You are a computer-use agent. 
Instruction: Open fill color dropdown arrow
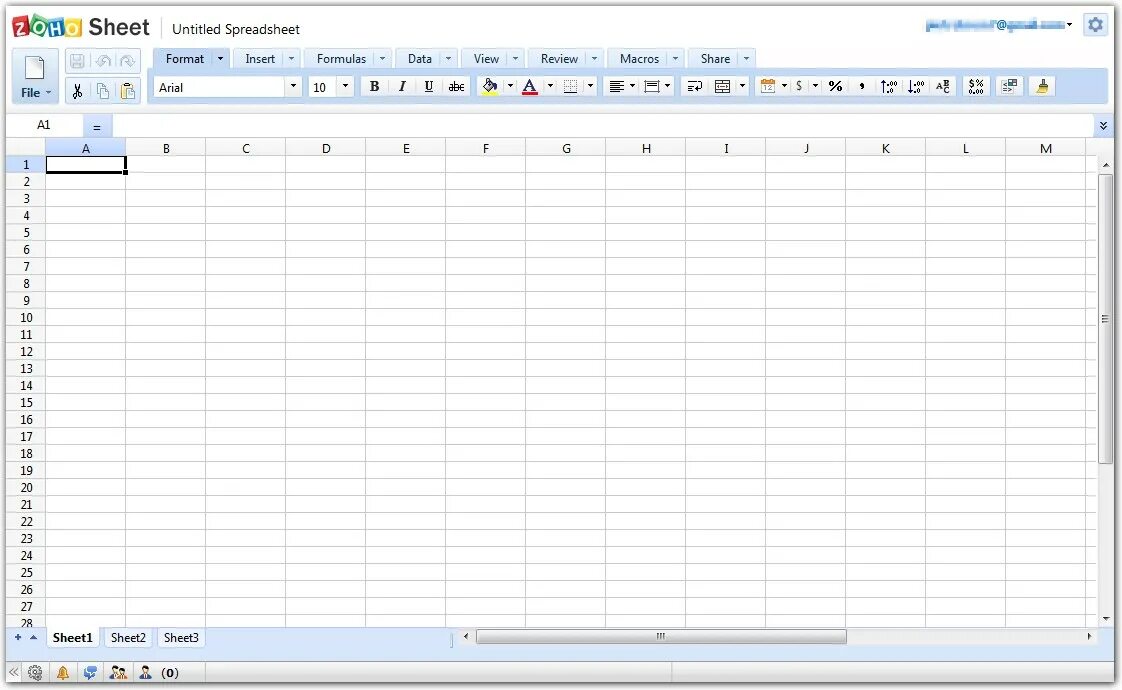click(x=510, y=86)
